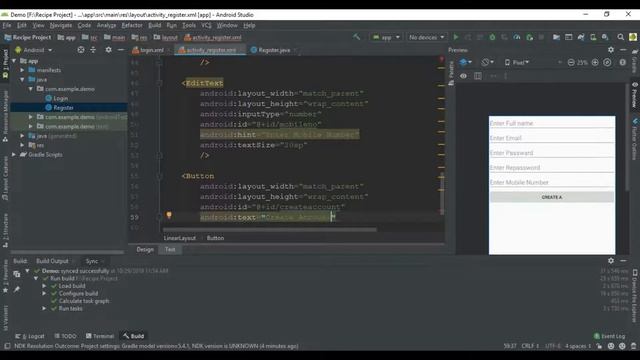The image size is (640, 360).
Task: Open the profiler gauge icon
Action: [x=517, y=37]
